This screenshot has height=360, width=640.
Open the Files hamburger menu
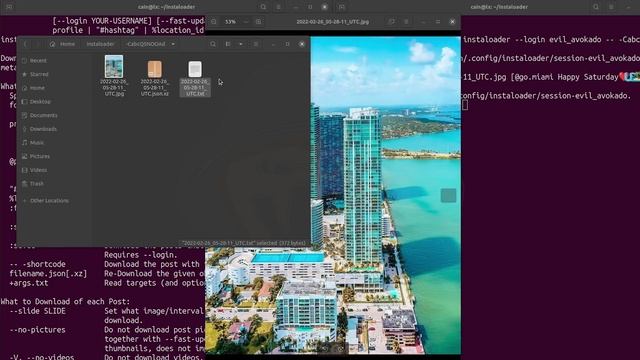tap(256, 44)
